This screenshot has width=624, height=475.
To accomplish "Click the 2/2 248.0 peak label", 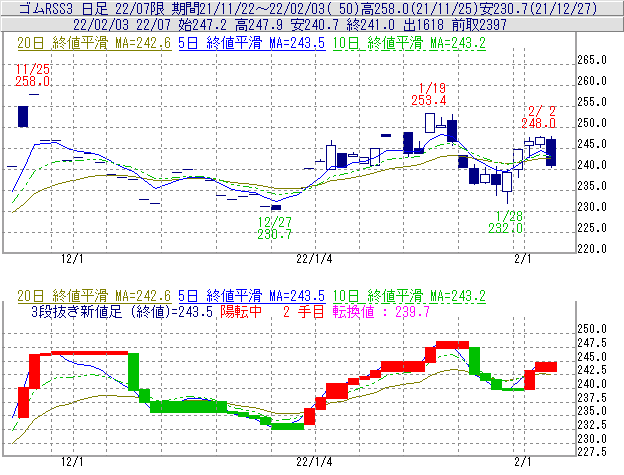I will (538, 117).
